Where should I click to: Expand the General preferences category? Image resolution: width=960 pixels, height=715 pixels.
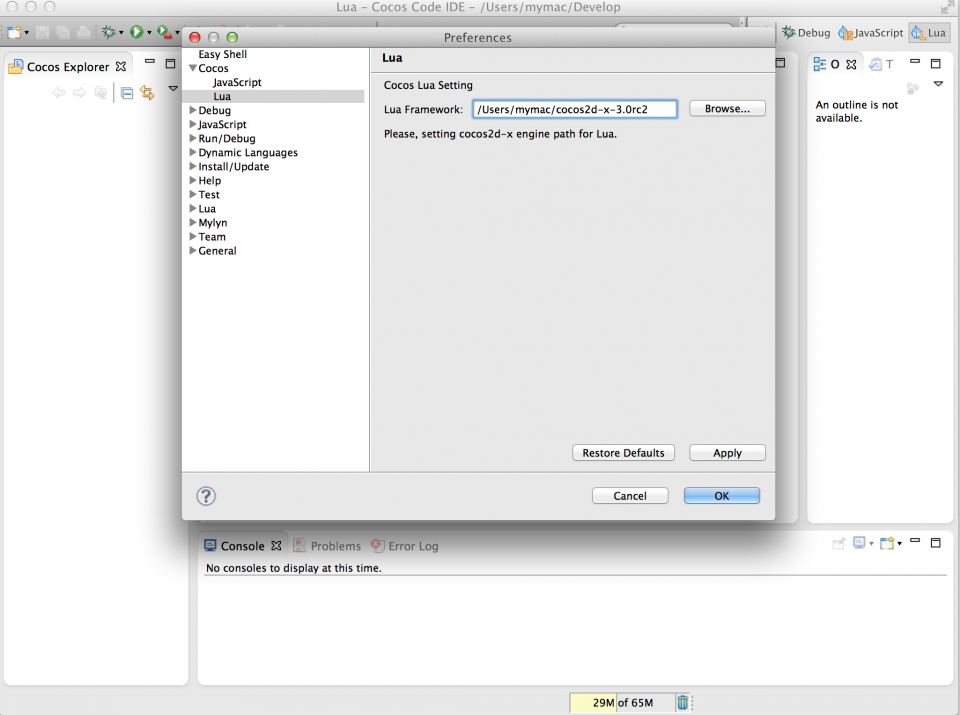tap(193, 251)
